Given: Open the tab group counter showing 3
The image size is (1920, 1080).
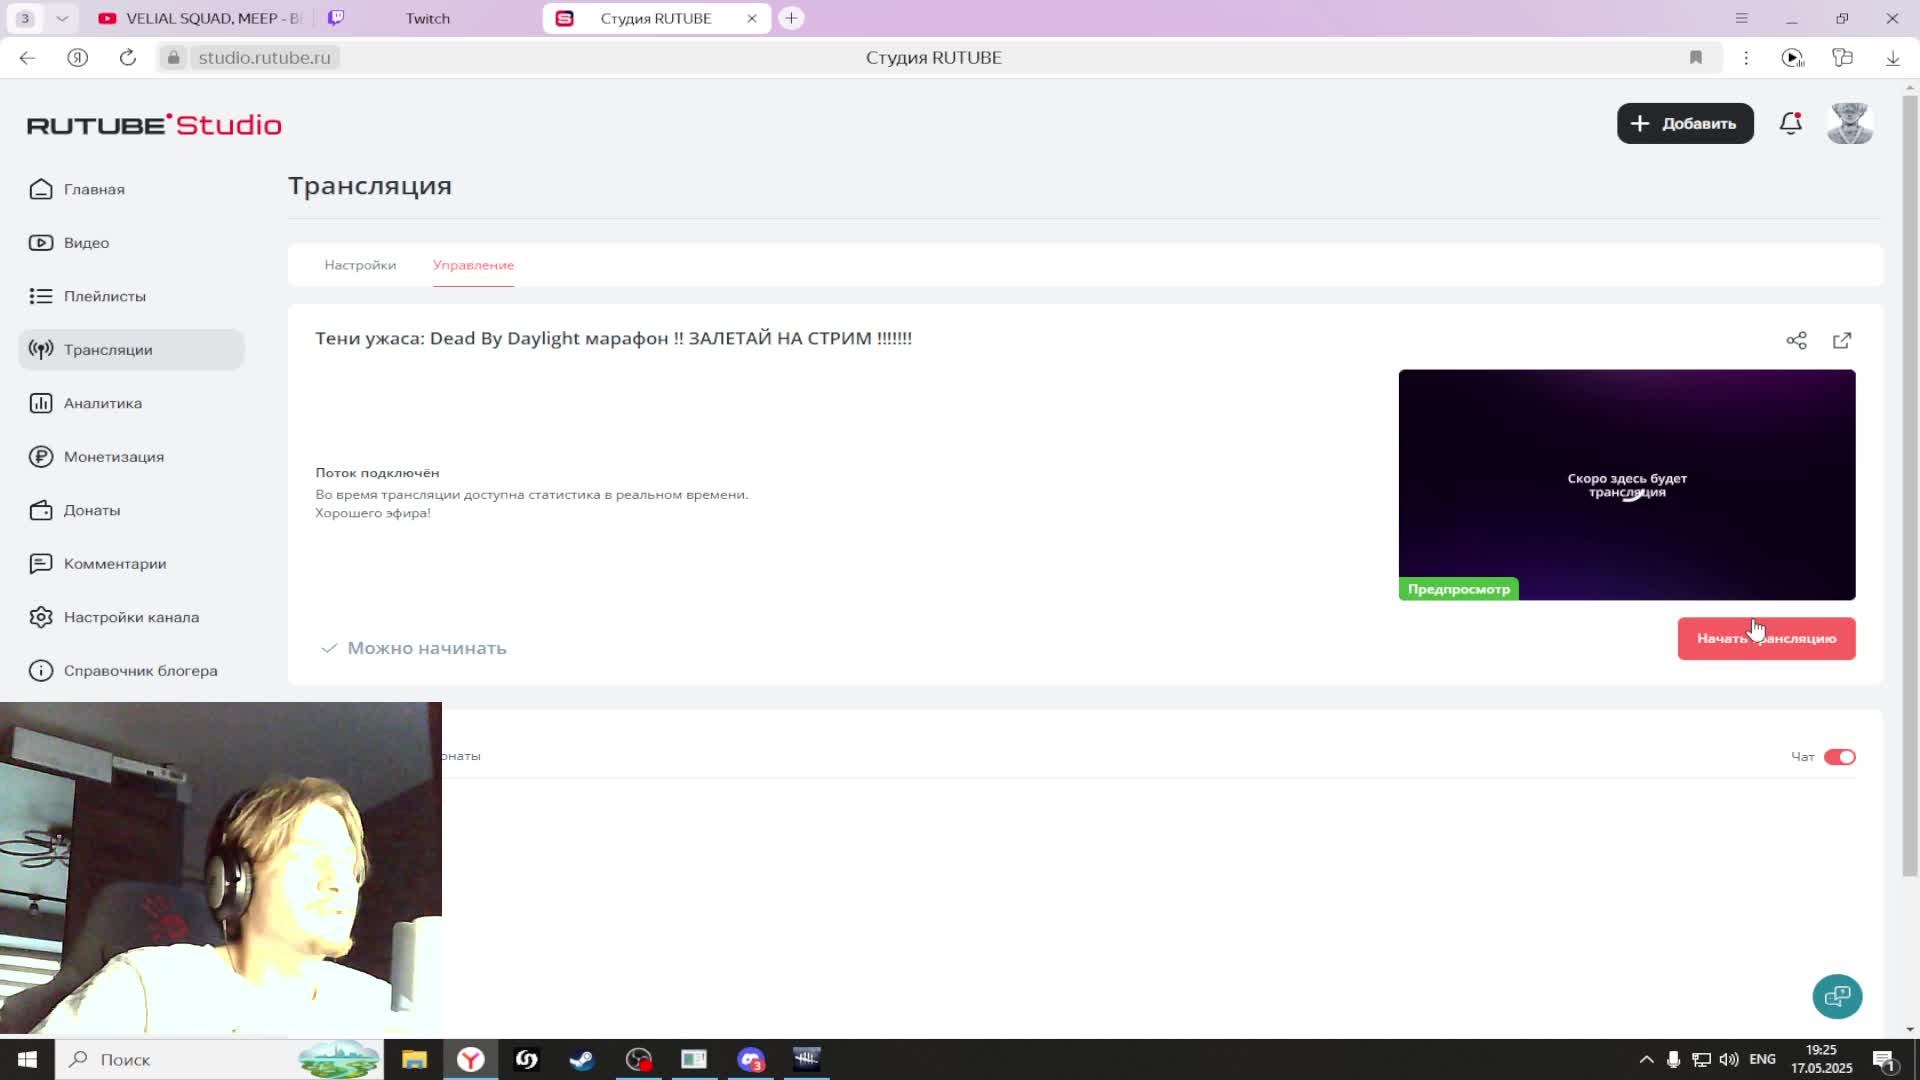Looking at the screenshot, I should pos(25,18).
